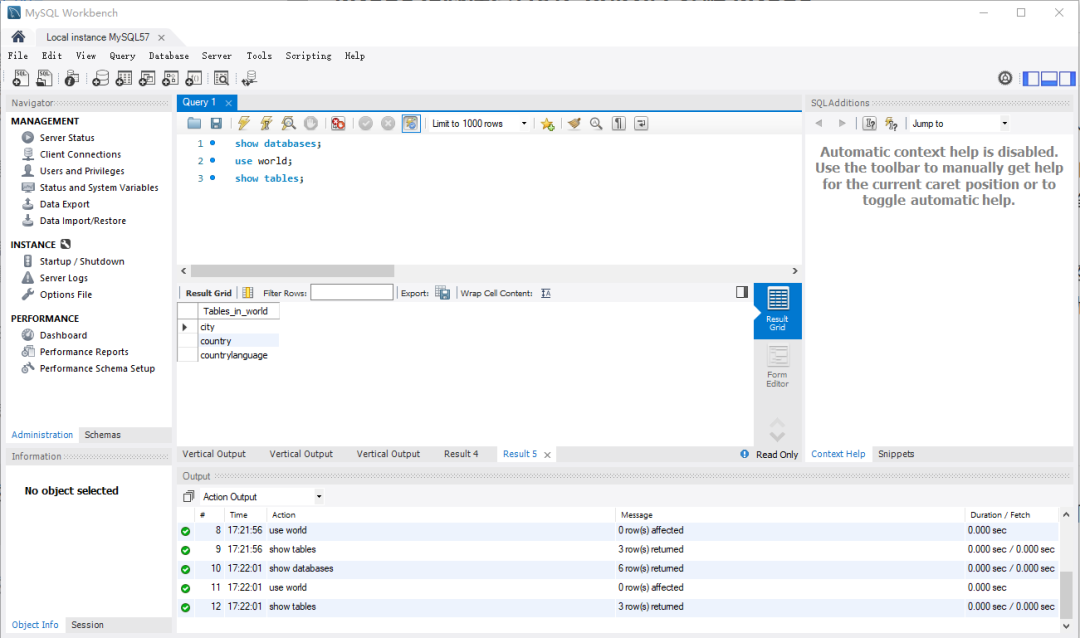Toggle automatic context help icon

(x=892, y=123)
